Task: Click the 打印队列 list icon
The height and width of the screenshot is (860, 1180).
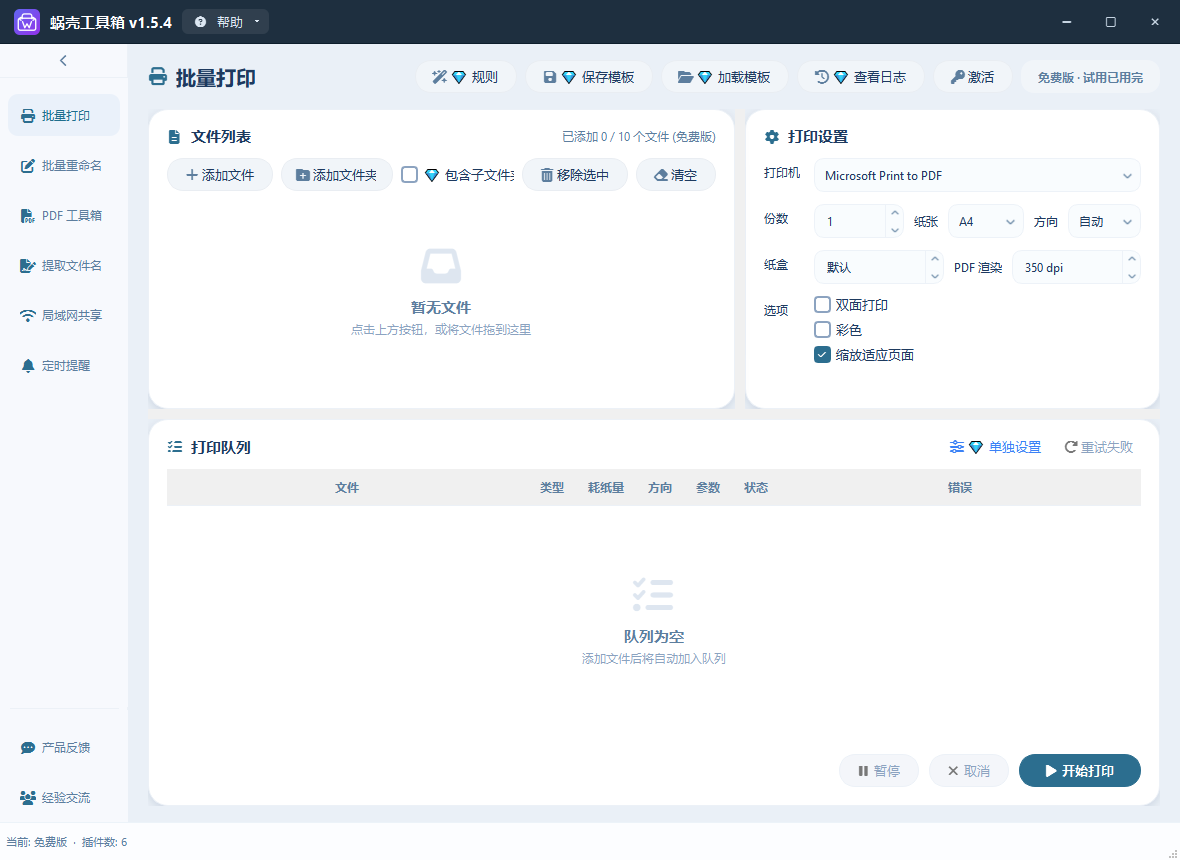Action: [175, 447]
